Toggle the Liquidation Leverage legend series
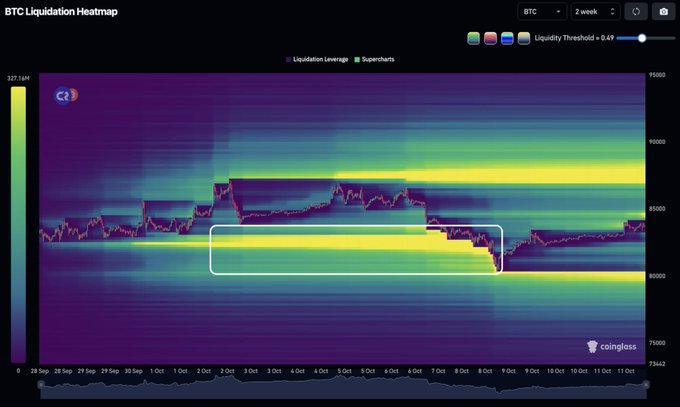 (x=317, y=59)
